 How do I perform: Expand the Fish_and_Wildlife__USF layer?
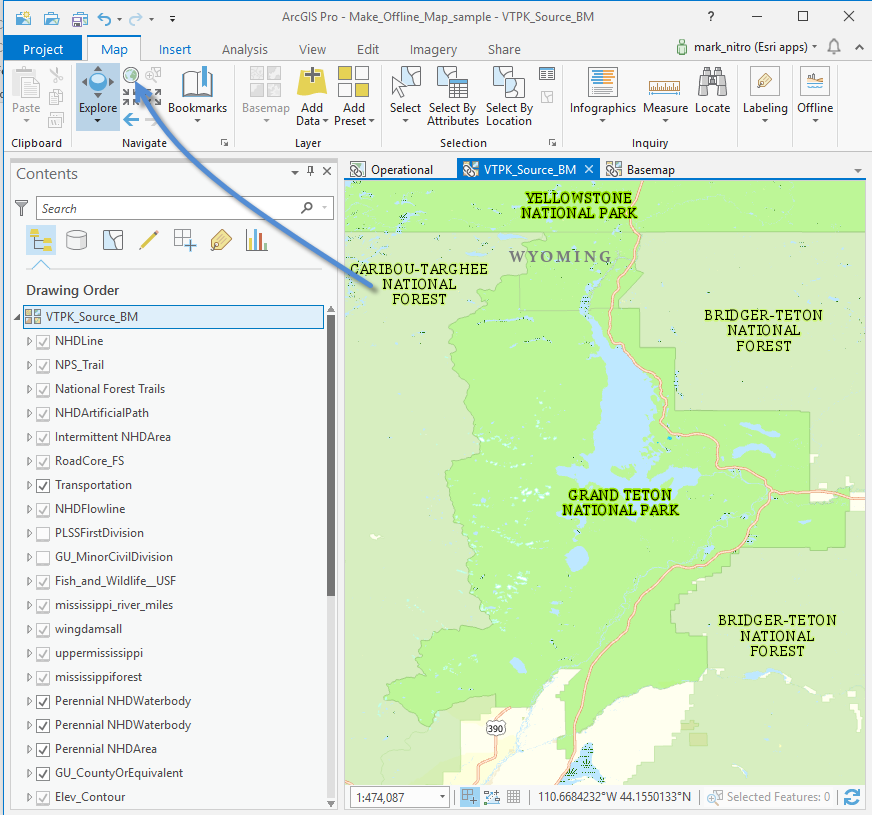coord(29,582)
